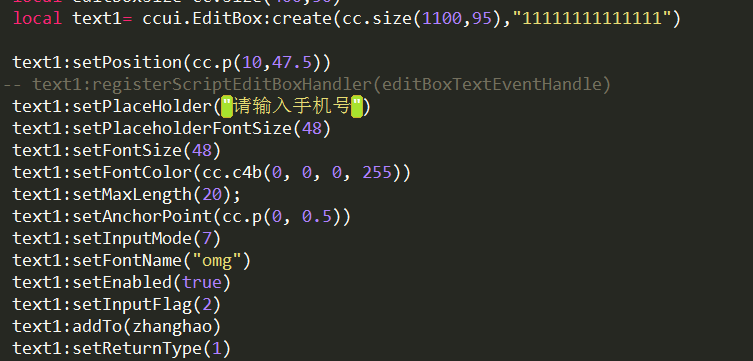Click the setFontSize line
Viewport: 753px width, 361px height.
117,151
